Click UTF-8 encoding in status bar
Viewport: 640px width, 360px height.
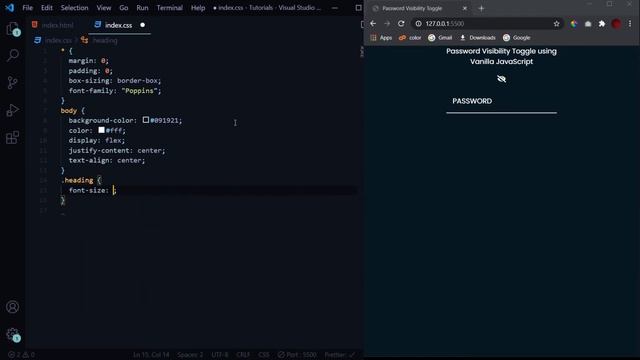pyautogui.click(x=220, y=355)
